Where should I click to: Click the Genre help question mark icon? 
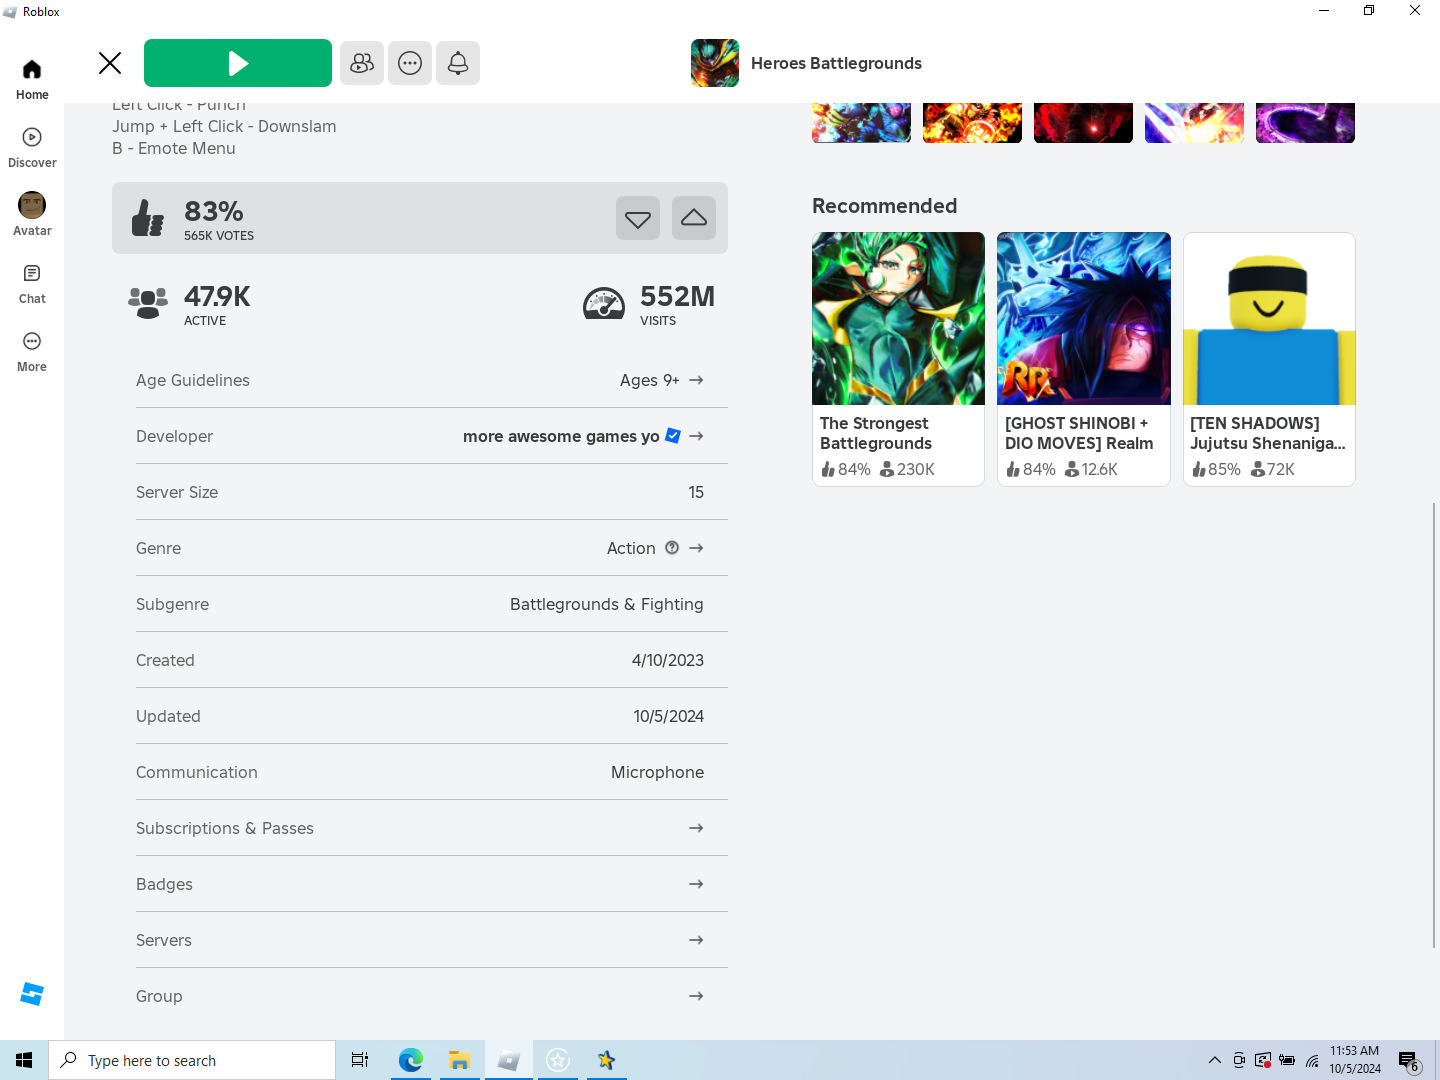click(x=672, y=547)
